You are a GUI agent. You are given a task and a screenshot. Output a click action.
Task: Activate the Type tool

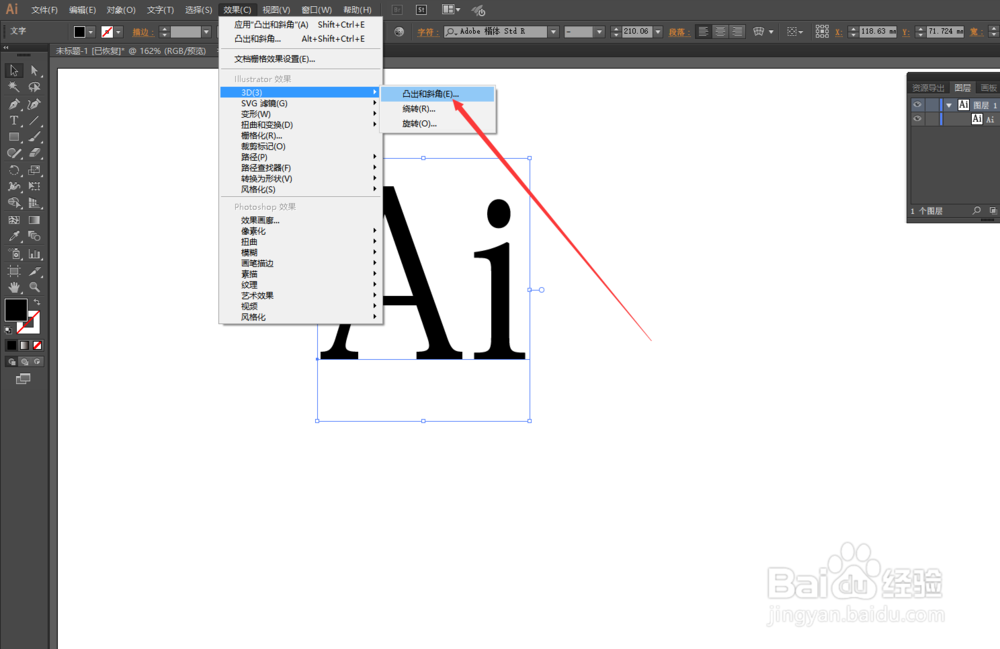tap(14, 120)
